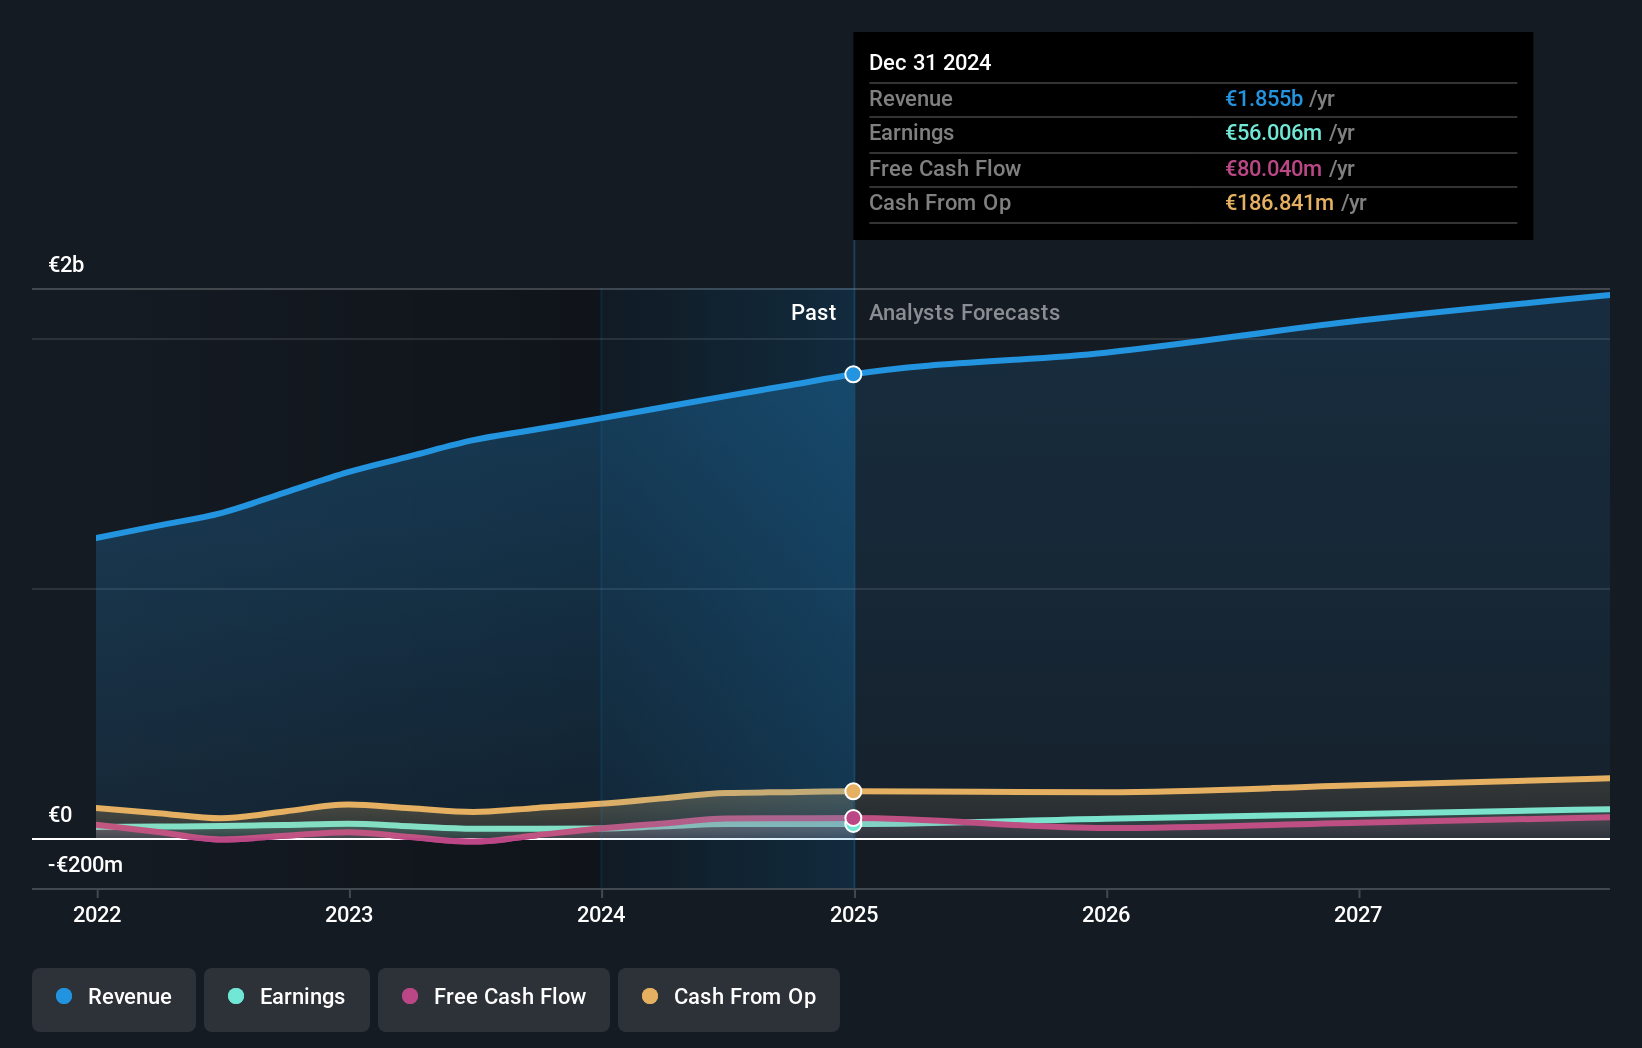Toggle the Cash From Op legend button
Viewport: 1642px width, 1048px height.
[729, 999]
